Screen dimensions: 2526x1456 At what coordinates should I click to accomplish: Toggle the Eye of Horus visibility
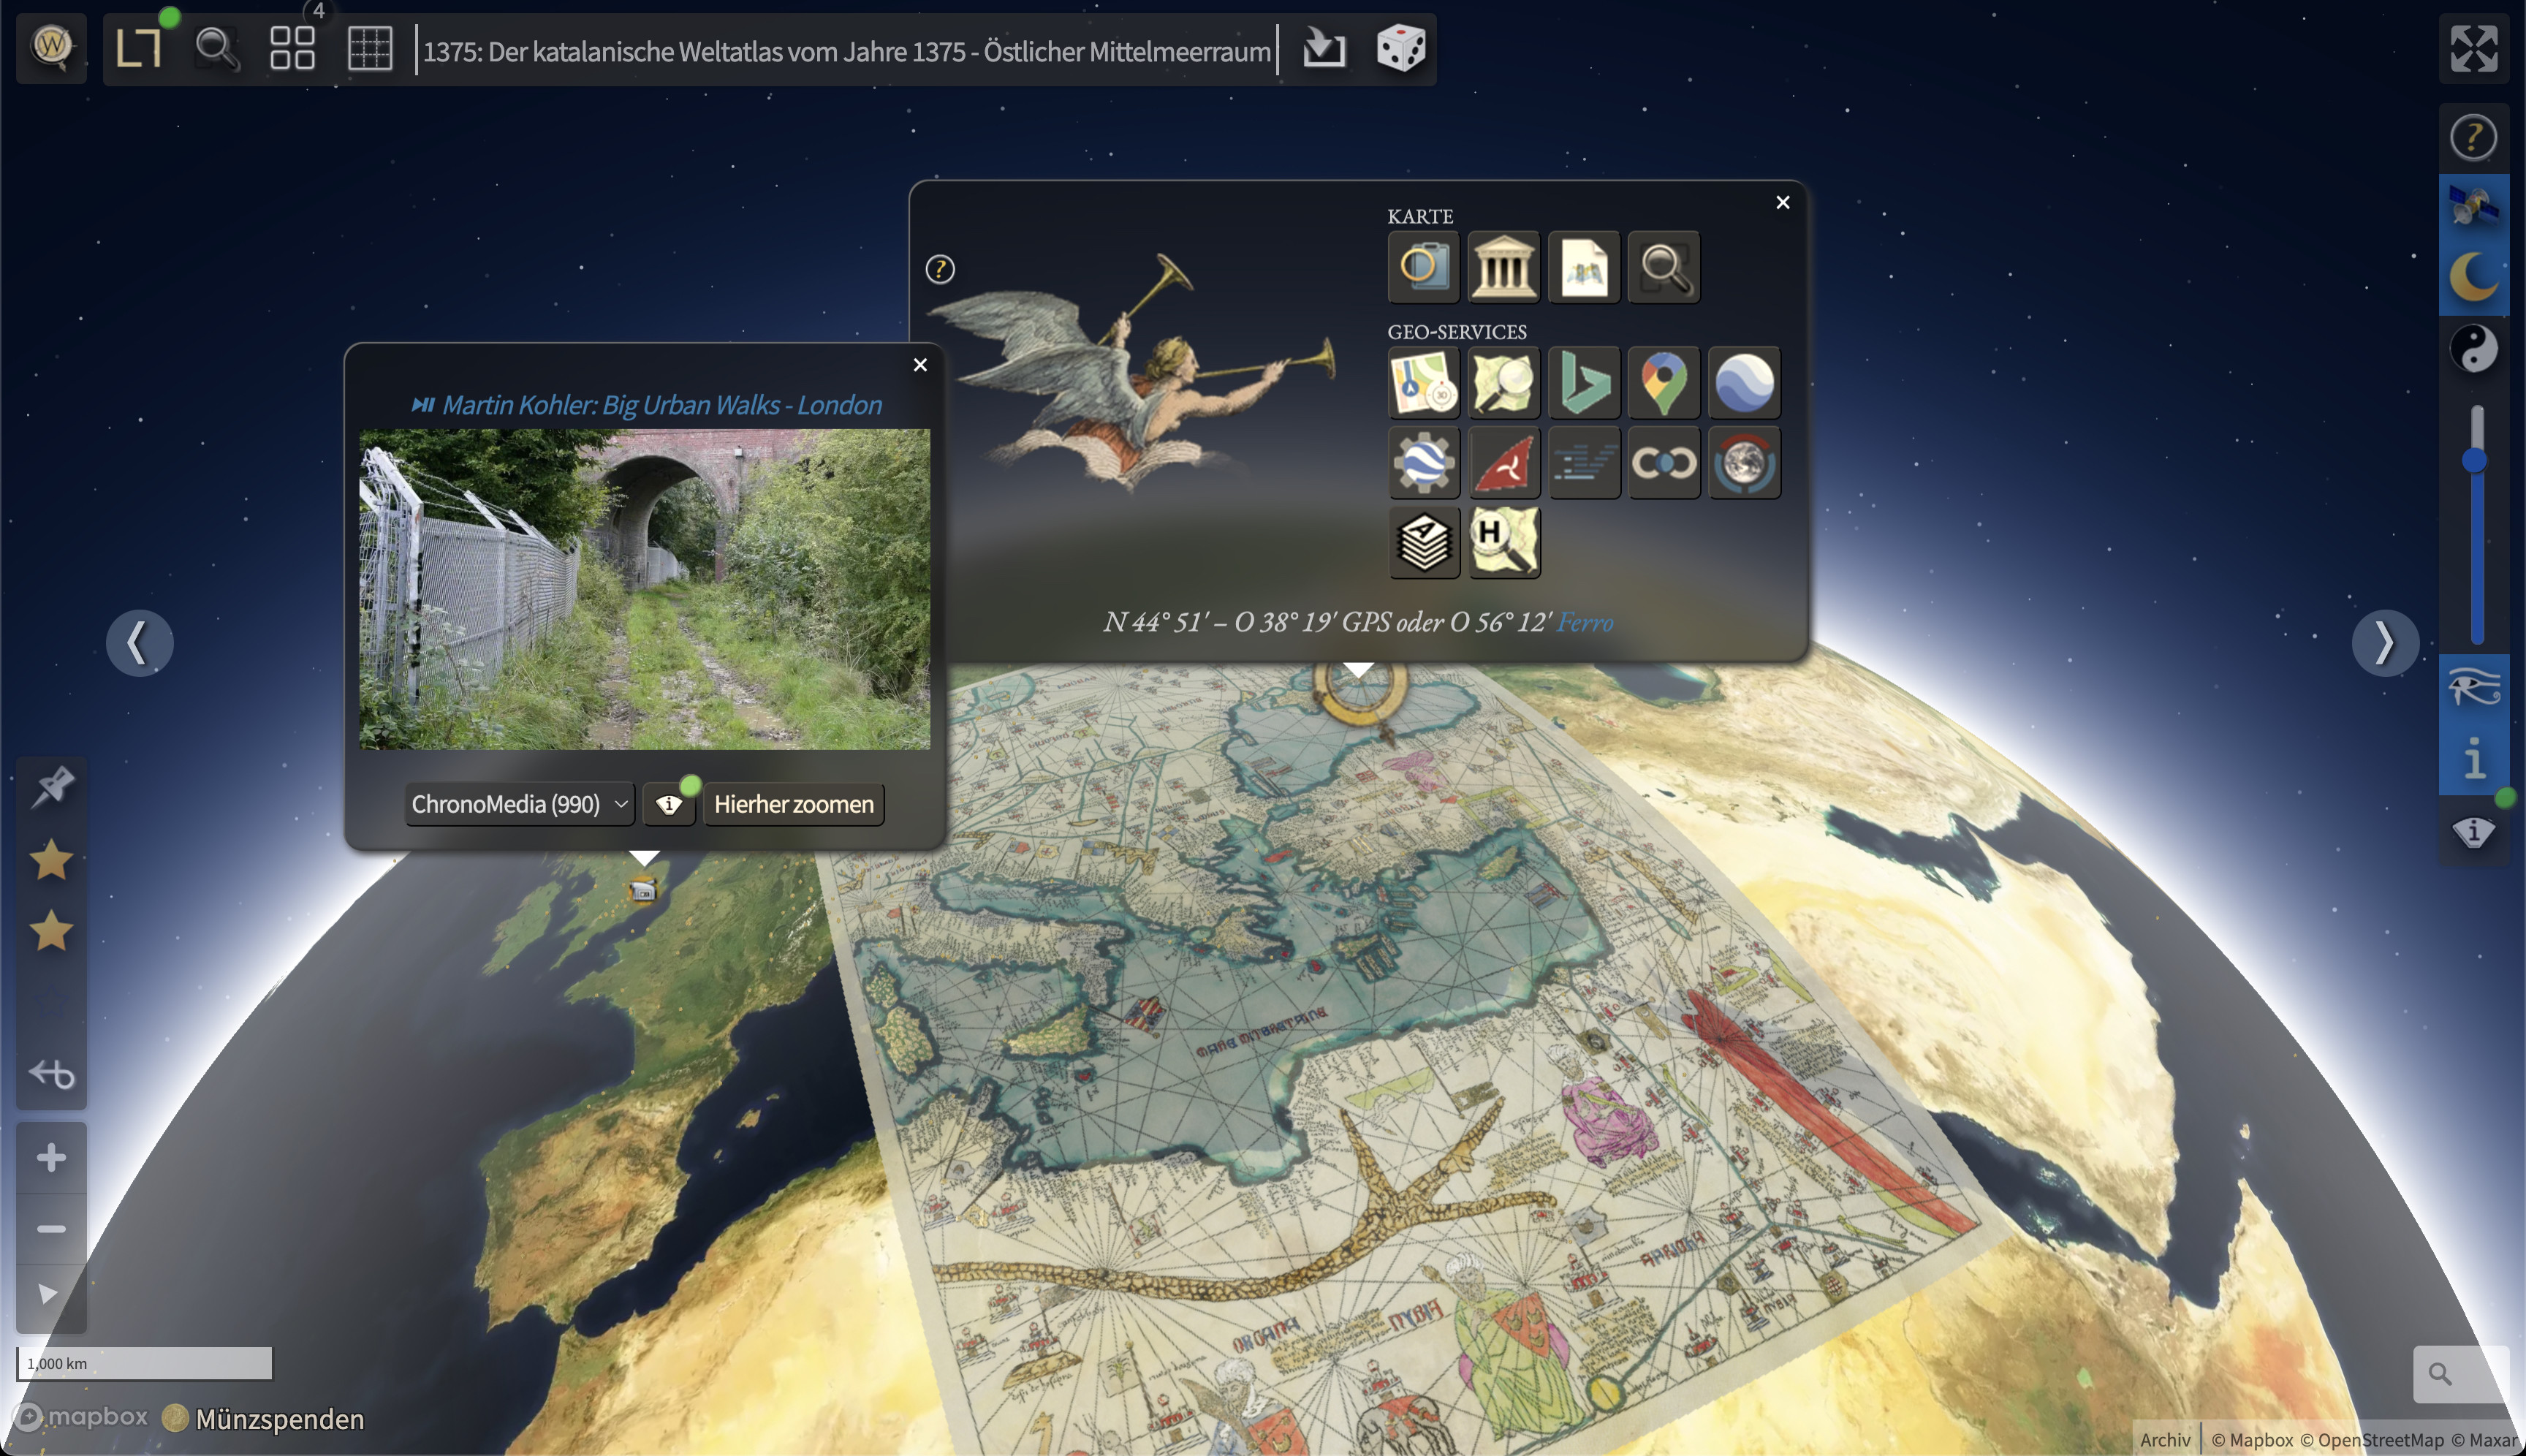coord(2474,689)
